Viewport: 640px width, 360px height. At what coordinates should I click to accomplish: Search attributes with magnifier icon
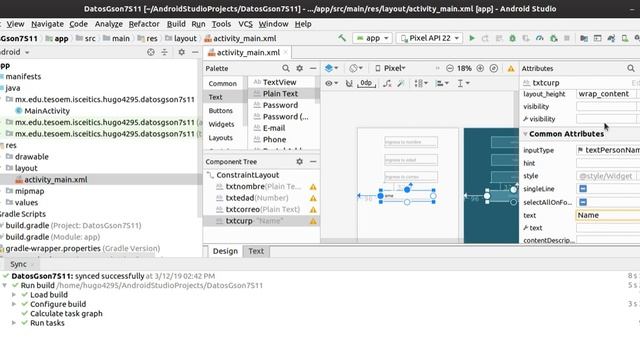(x=631, y=68)
